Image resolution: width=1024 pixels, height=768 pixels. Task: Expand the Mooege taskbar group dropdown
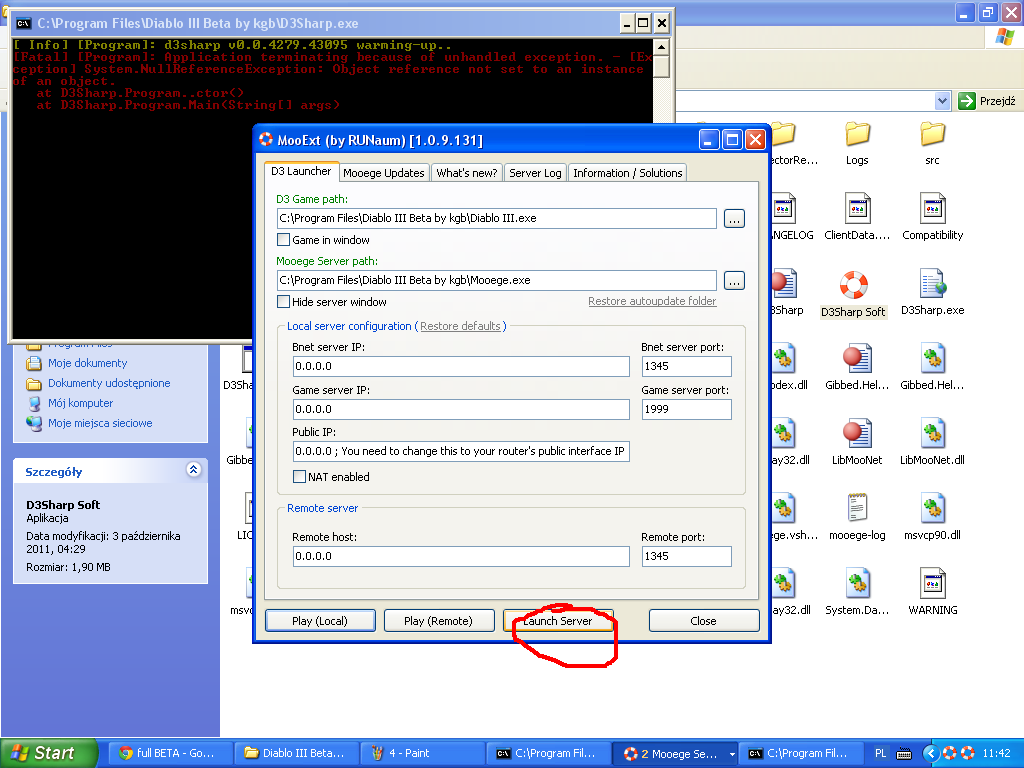732,754
